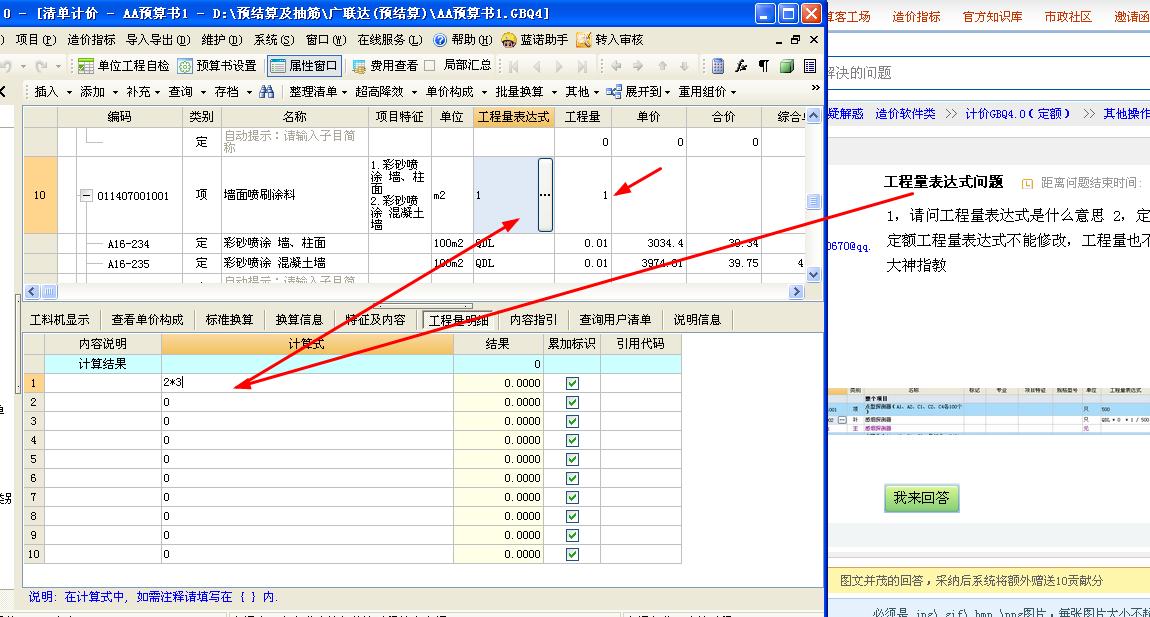Toggle 累加标识 checkbox in row 1
The height and width of the screenshot is (617, 1150).
coord(572,383)
